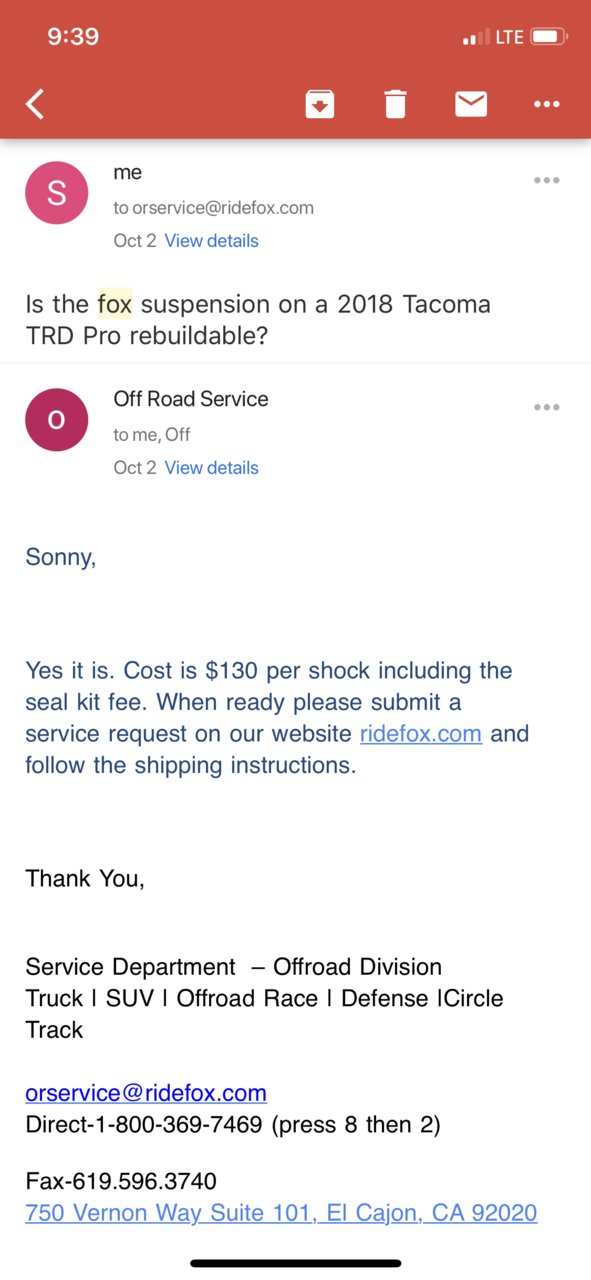Tap orservice@ridefox.com email link in signature
This screenshot has width=591, height=1280.
tap(146, 1093)
